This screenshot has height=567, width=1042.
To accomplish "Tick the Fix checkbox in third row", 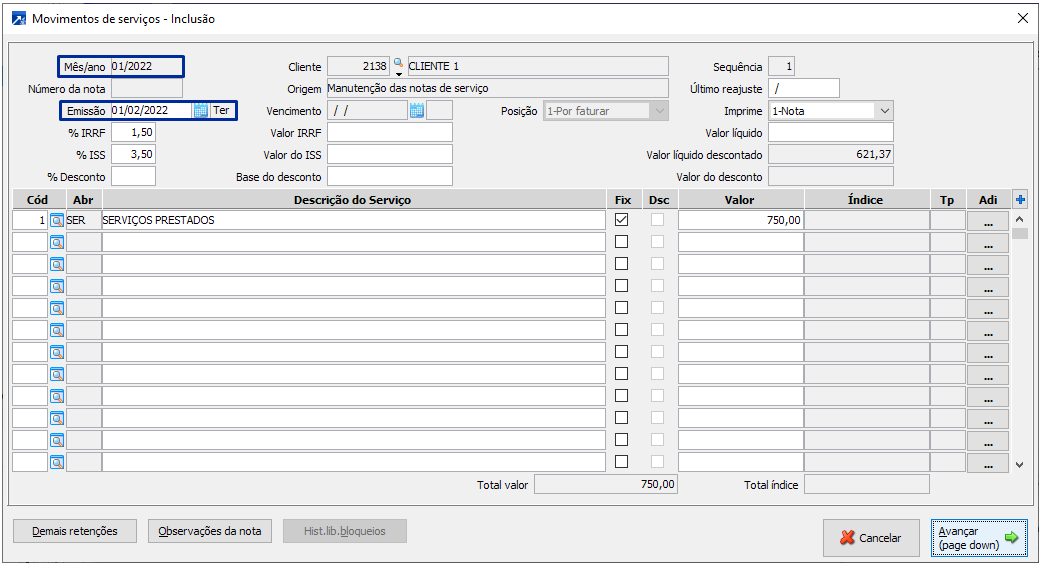I will coord(622,264).
